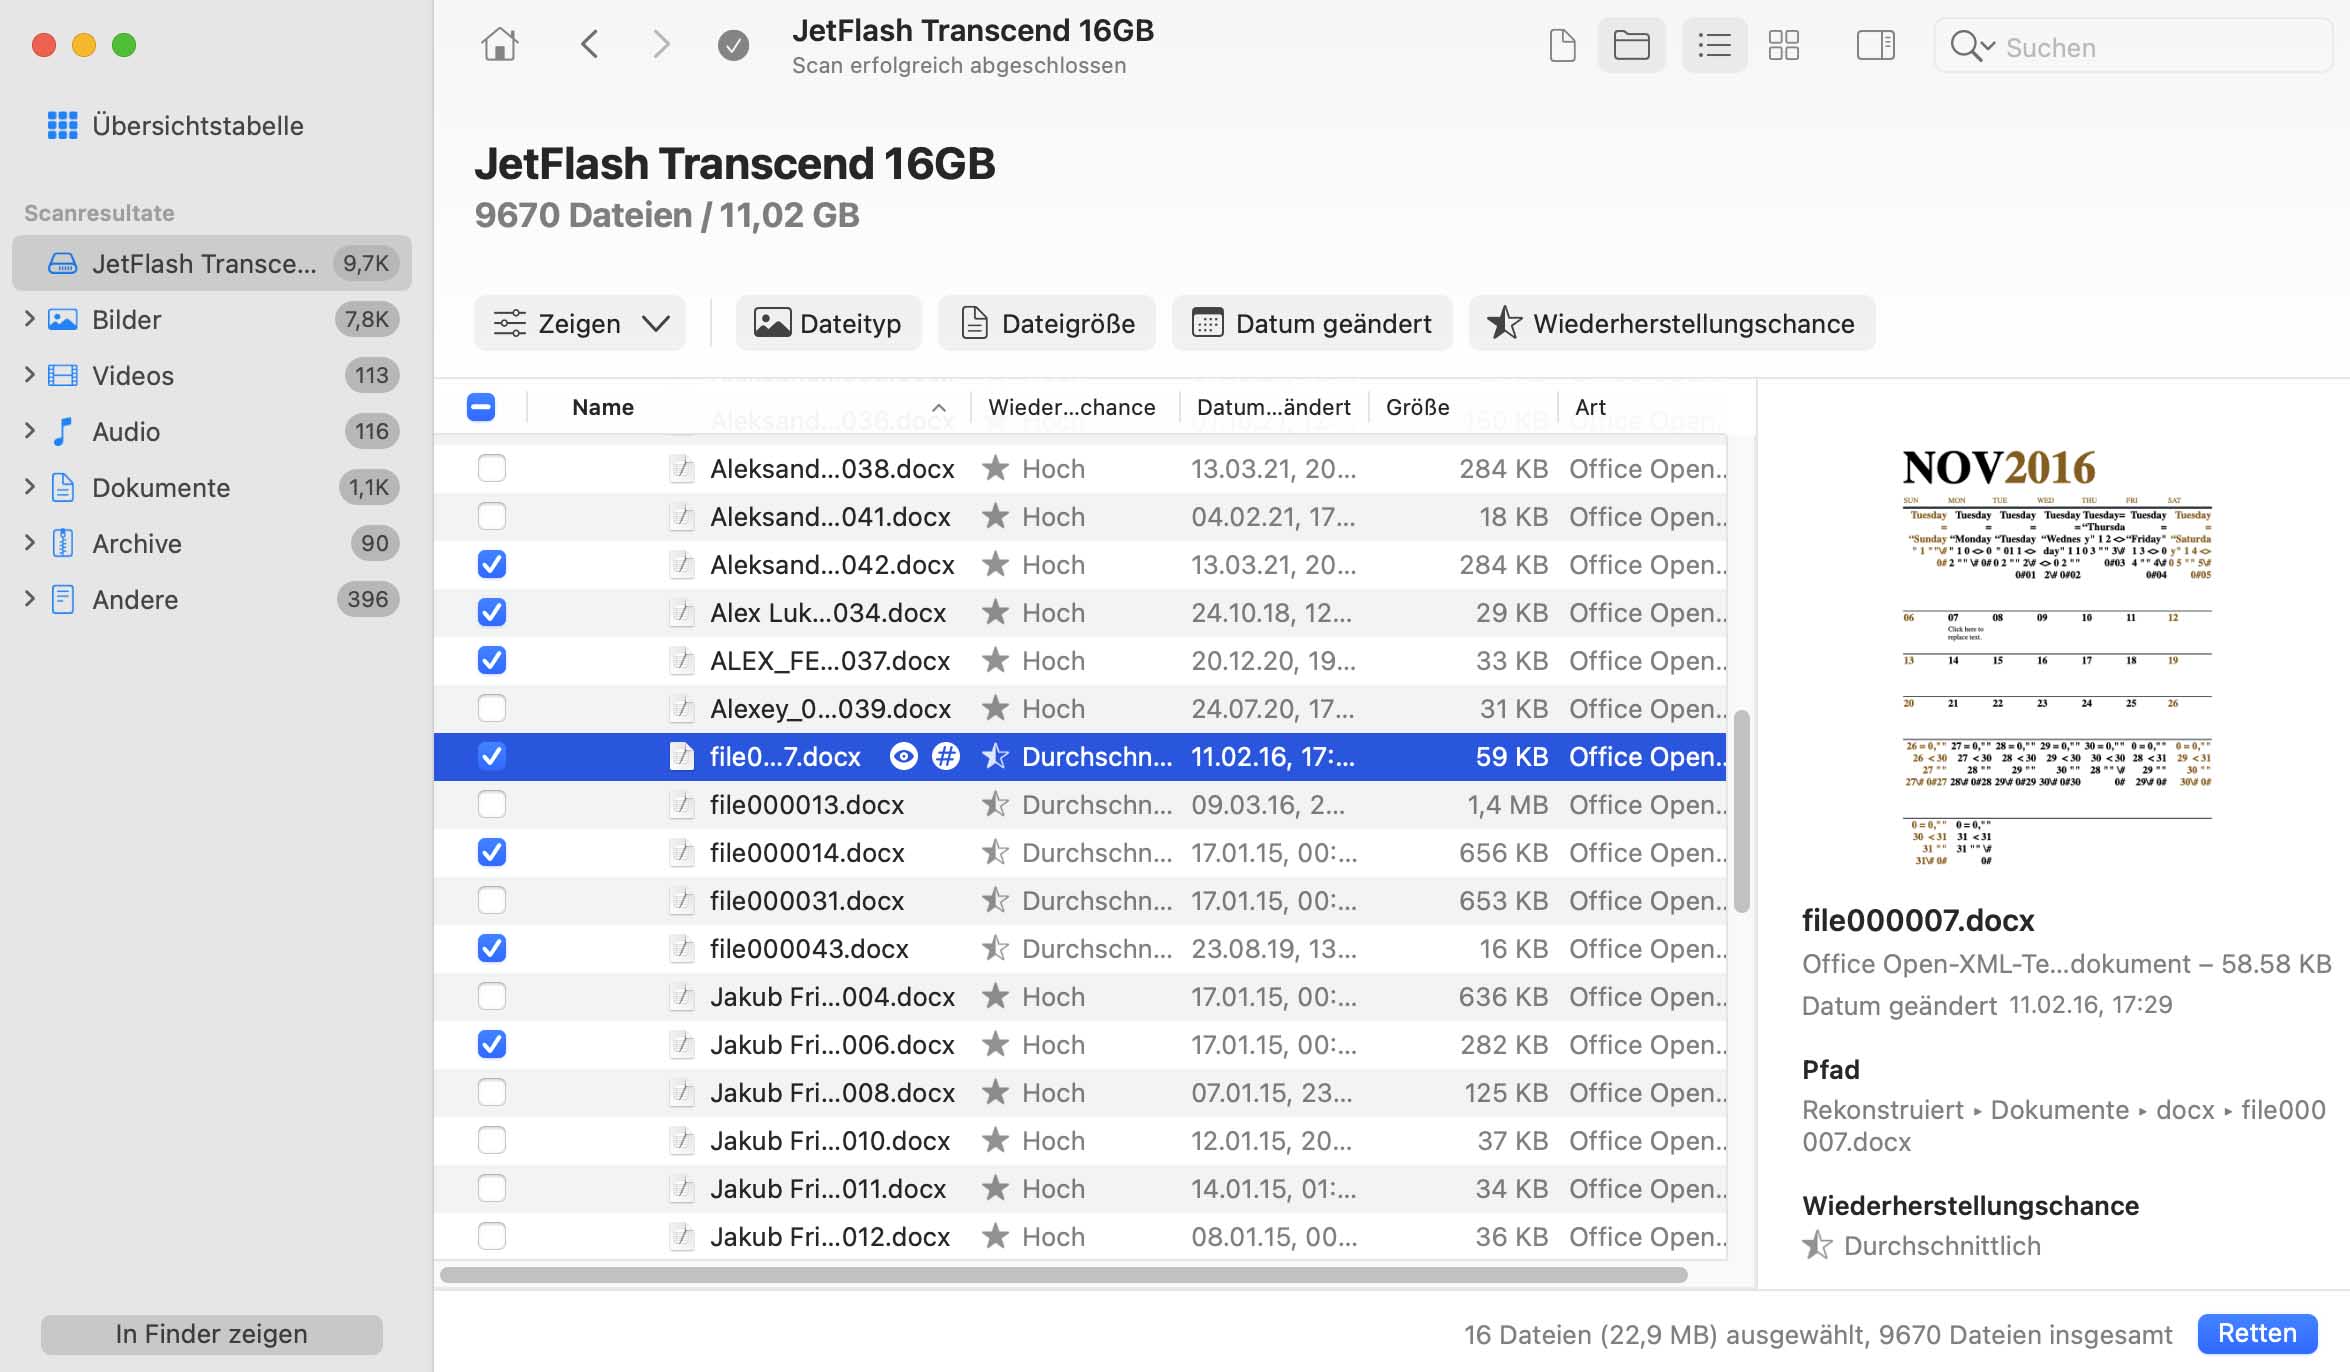Open the Zeigen filter dropdown
The height and width of the screenshot is (1372, 2350).
[581, 322]
